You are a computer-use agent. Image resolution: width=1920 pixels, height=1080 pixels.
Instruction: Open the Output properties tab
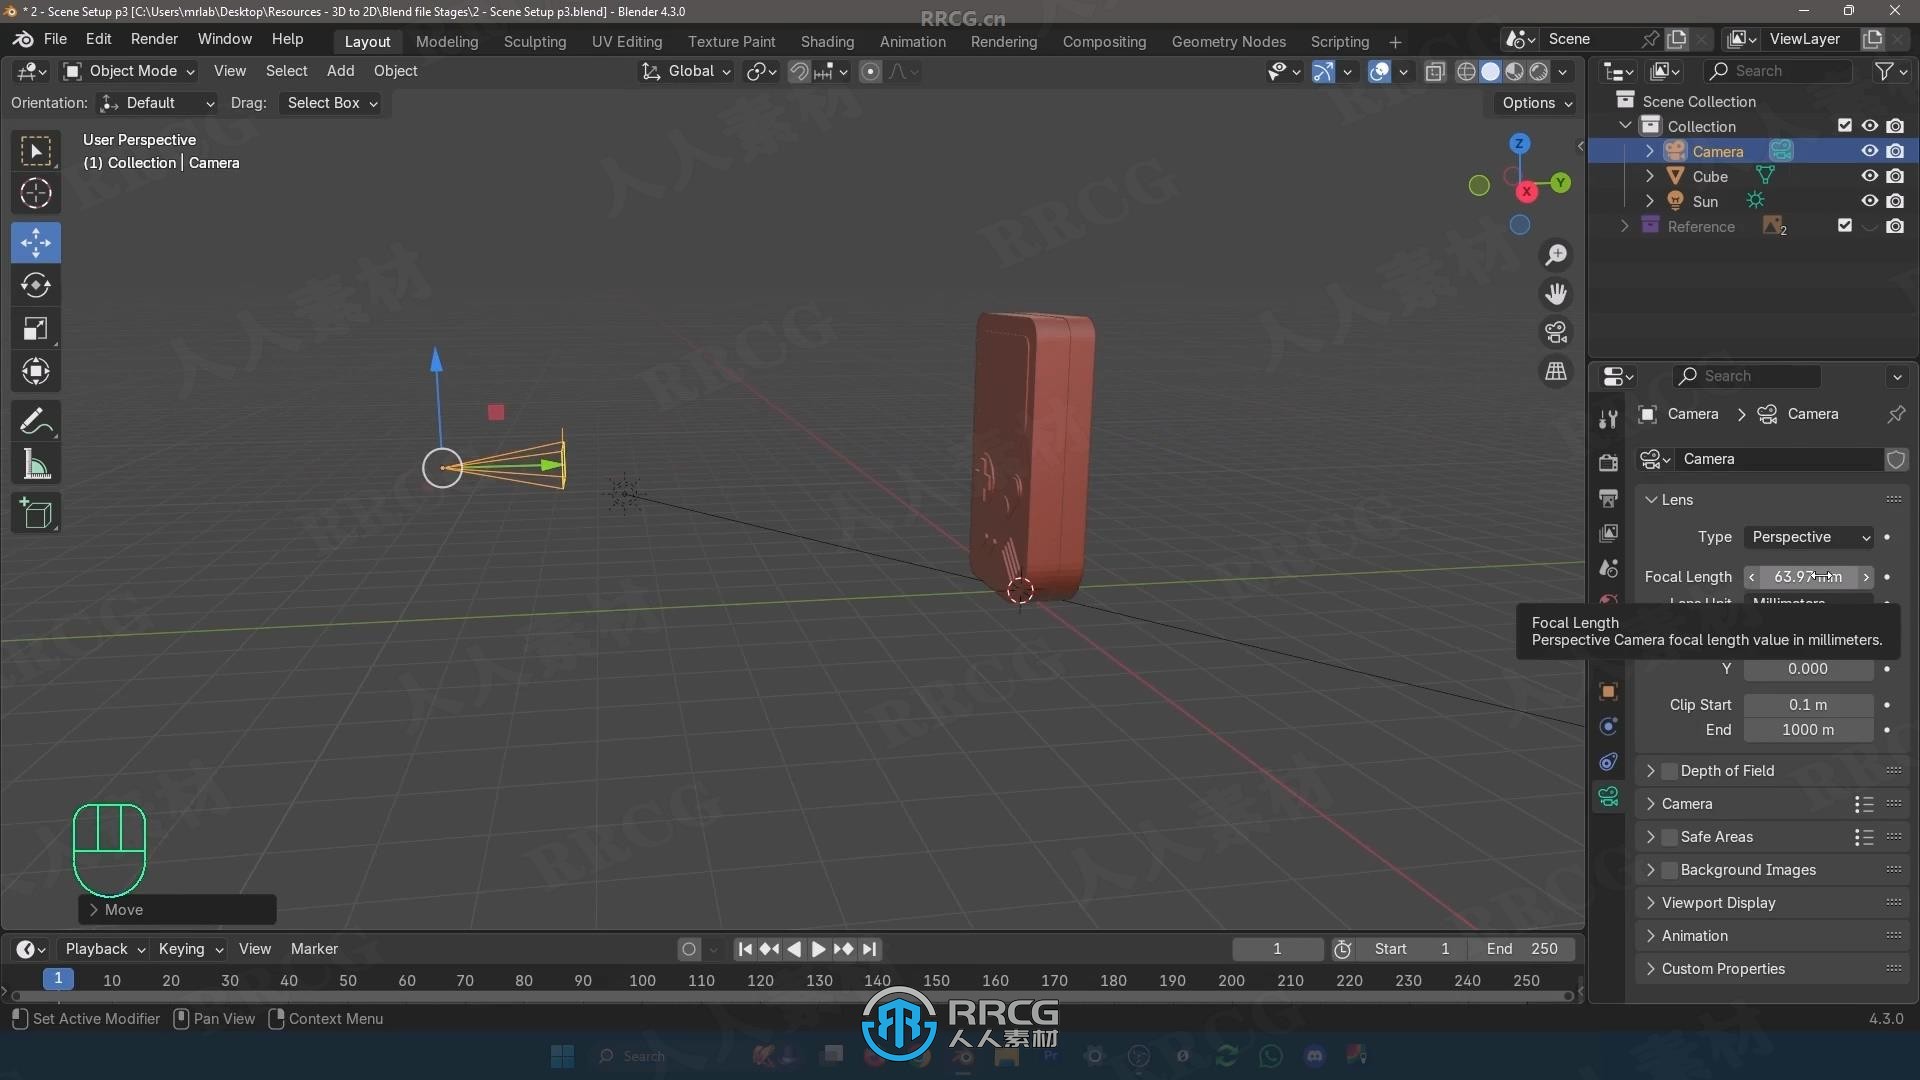pyautogui.click(x=1608, y=497)
